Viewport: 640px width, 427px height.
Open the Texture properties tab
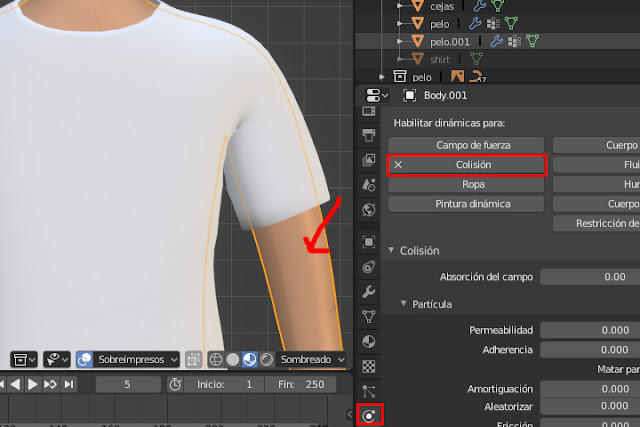point(369,366)
